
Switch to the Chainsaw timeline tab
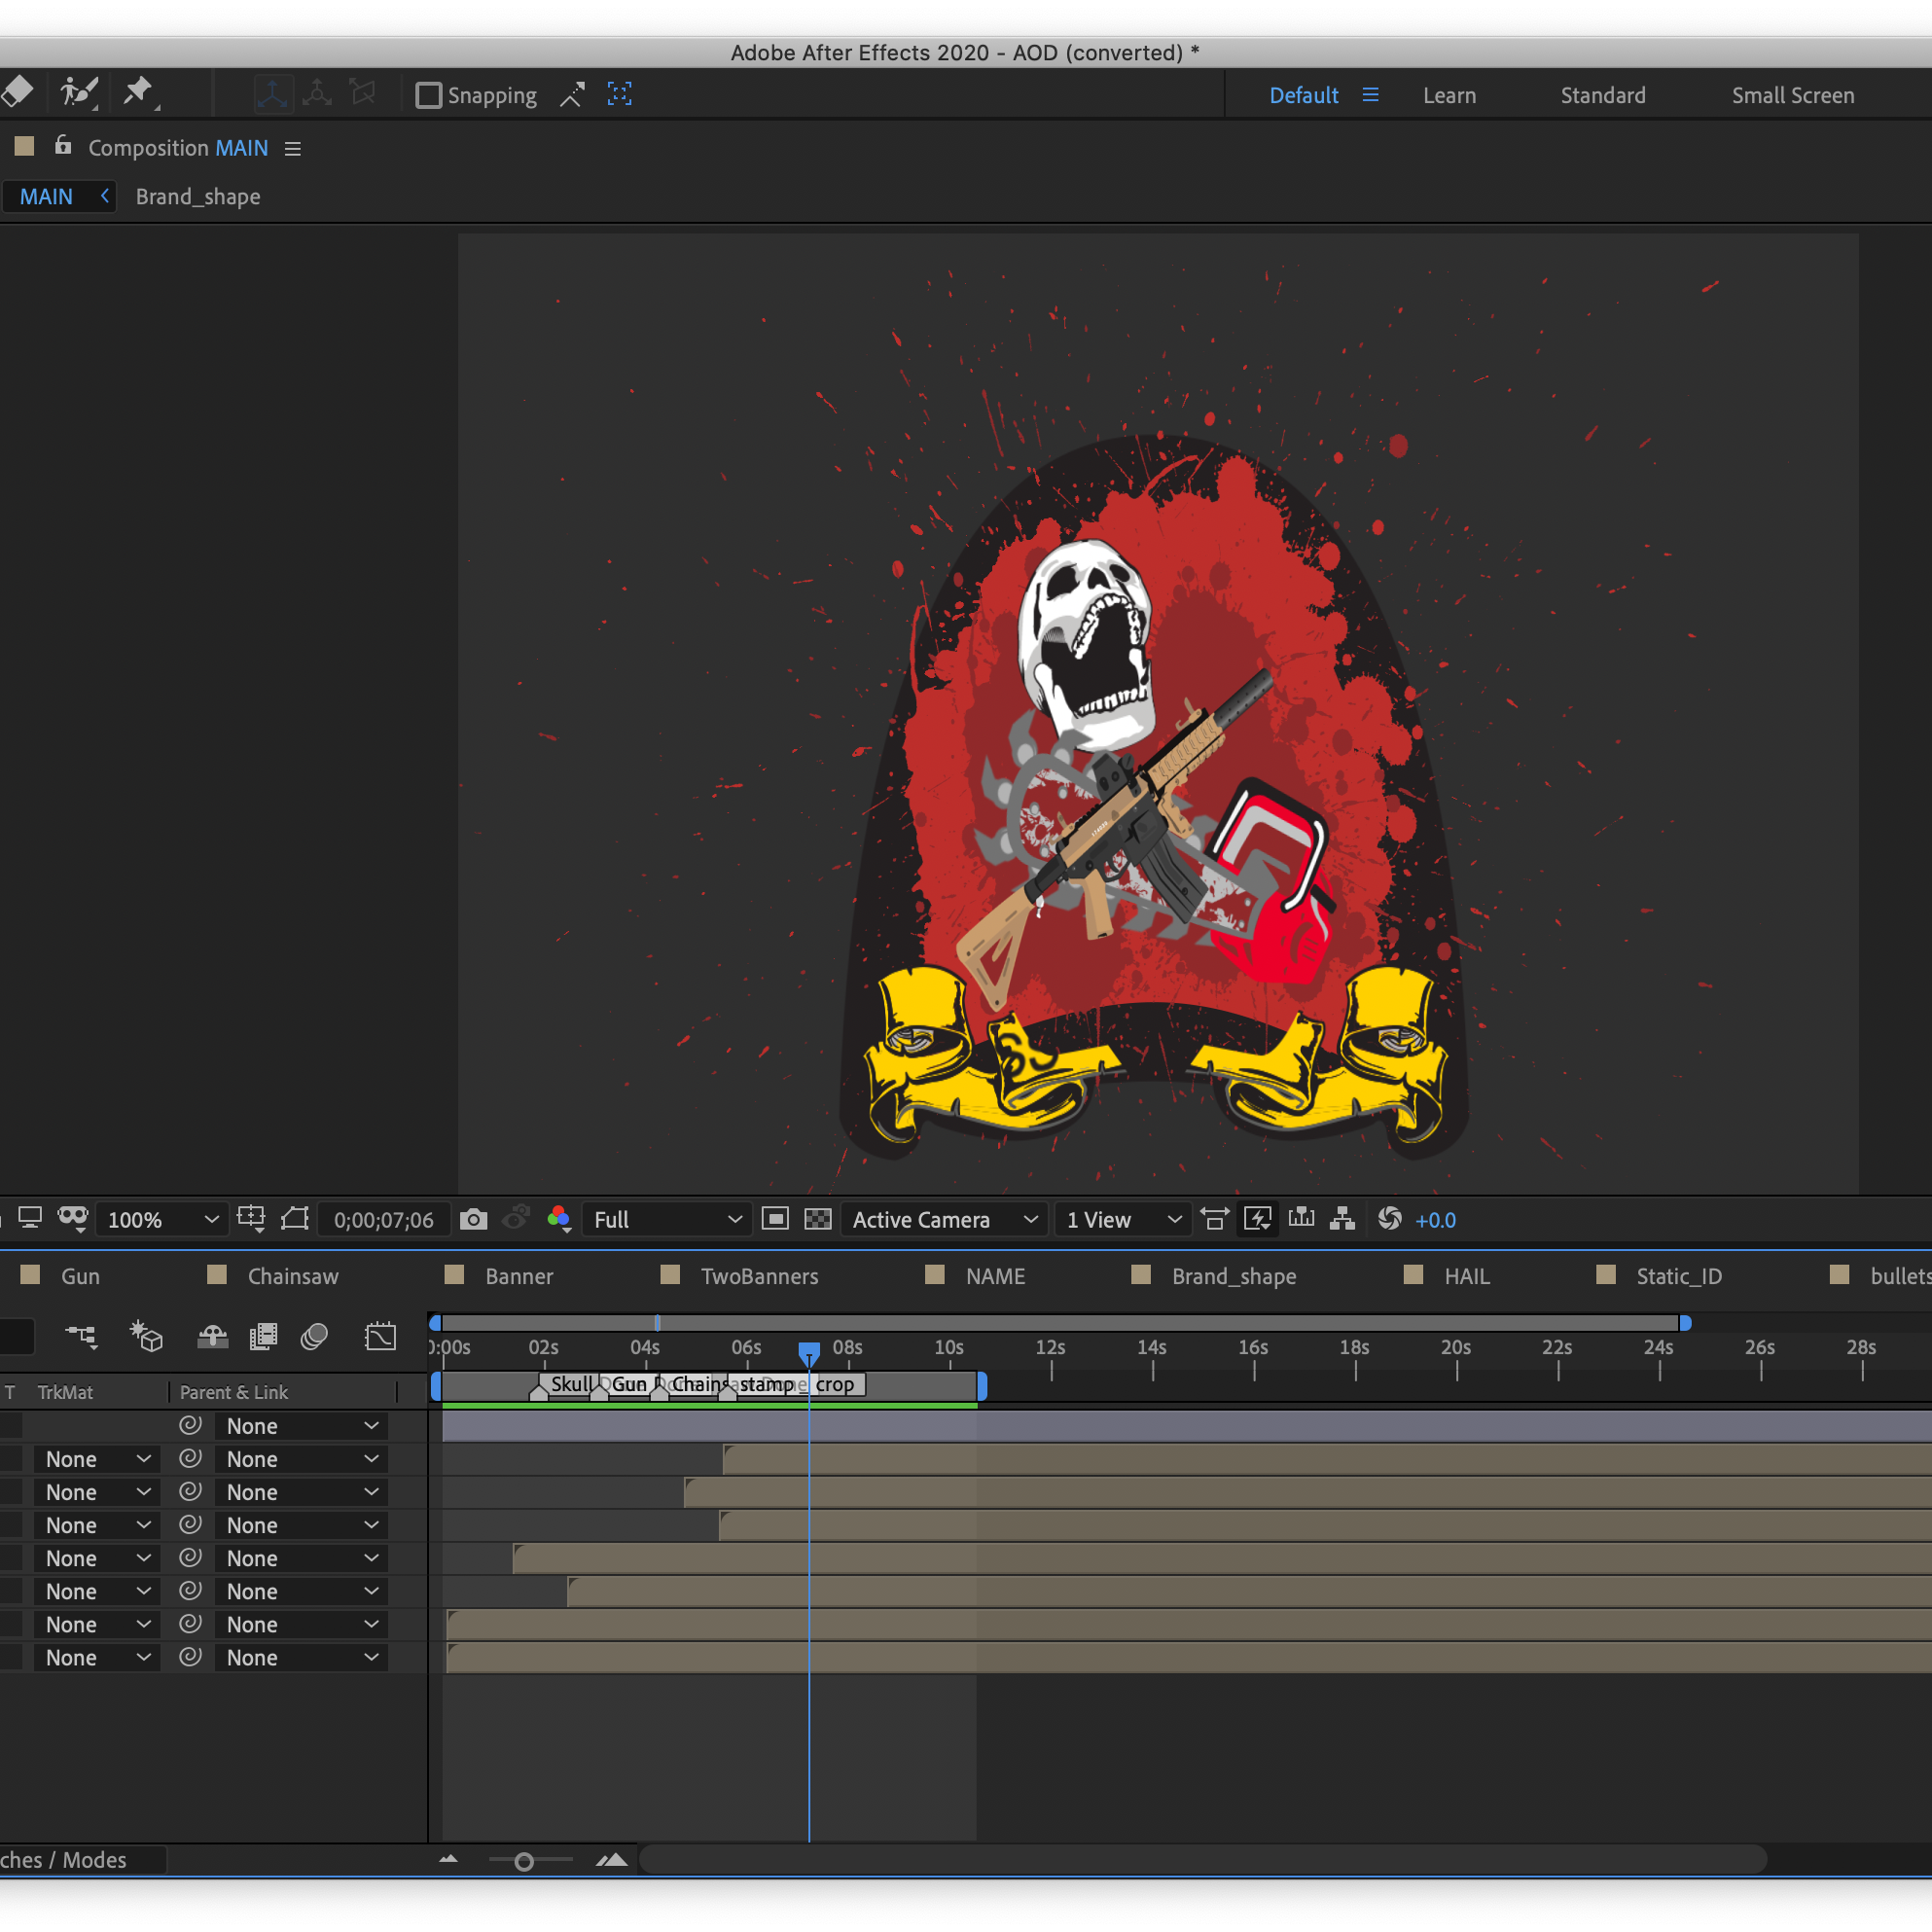click(x=292, y=1276)
